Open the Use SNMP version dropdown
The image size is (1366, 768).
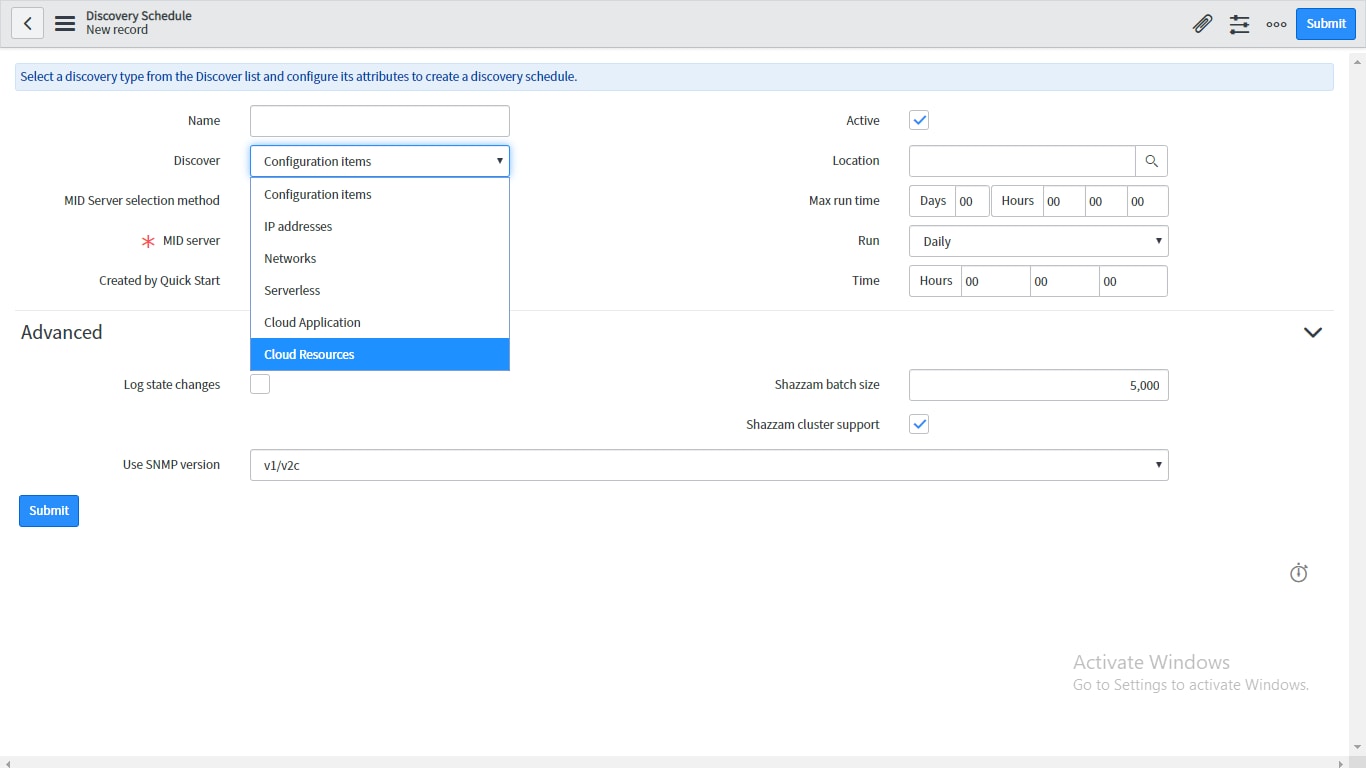click(709, 465)
